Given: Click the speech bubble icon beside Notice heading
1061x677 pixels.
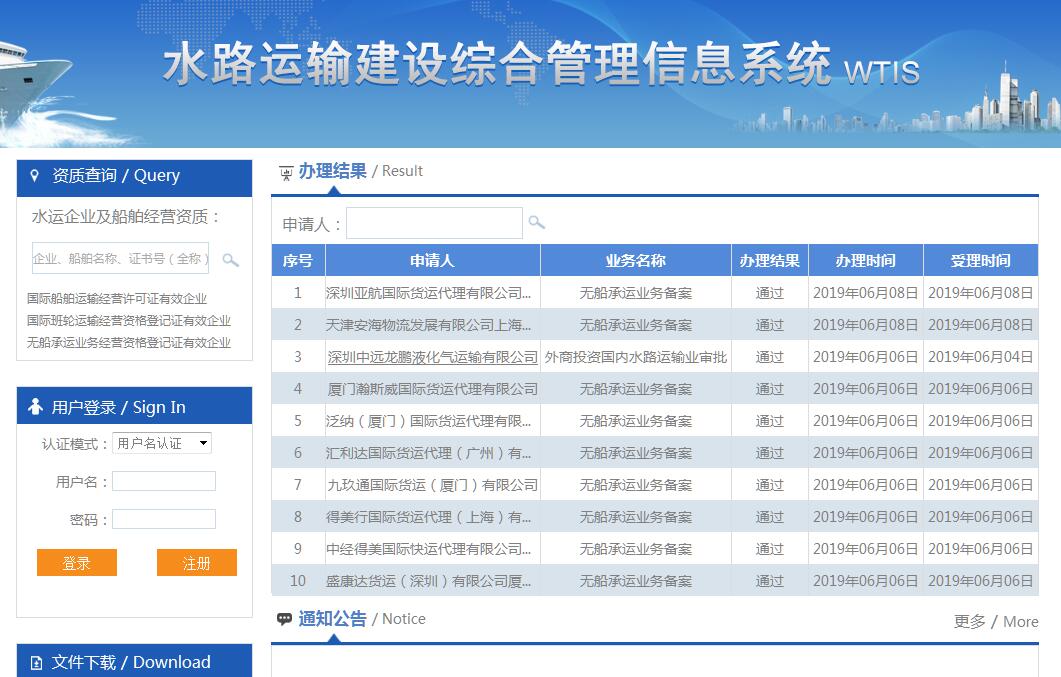Looking at the screenshot, I should coord(285,619).
